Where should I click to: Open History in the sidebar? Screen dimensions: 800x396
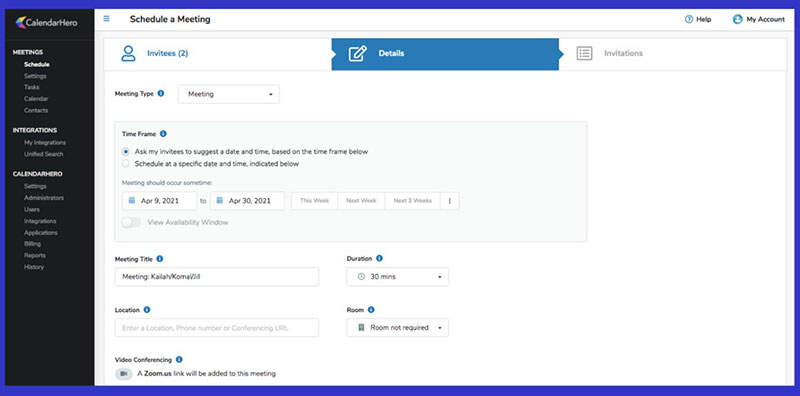34,267
